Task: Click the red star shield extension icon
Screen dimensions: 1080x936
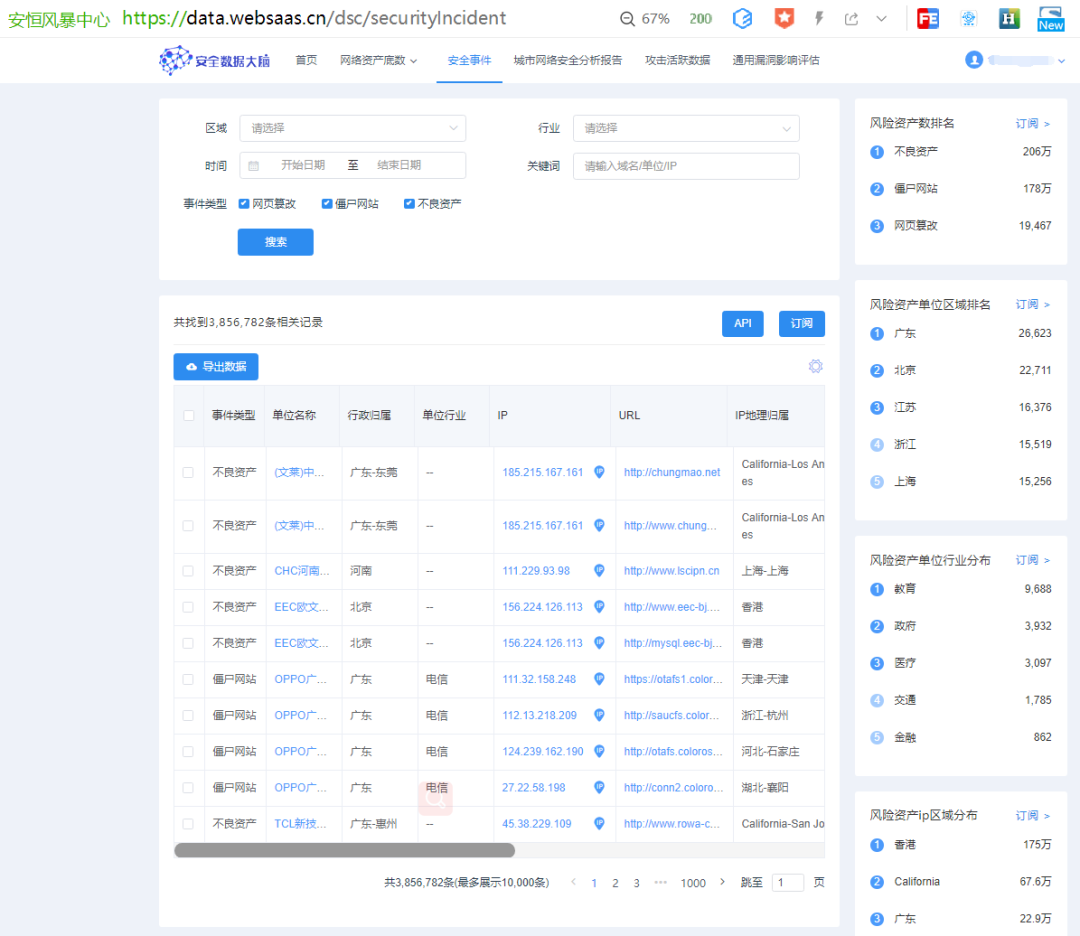Action: point(784,18)
